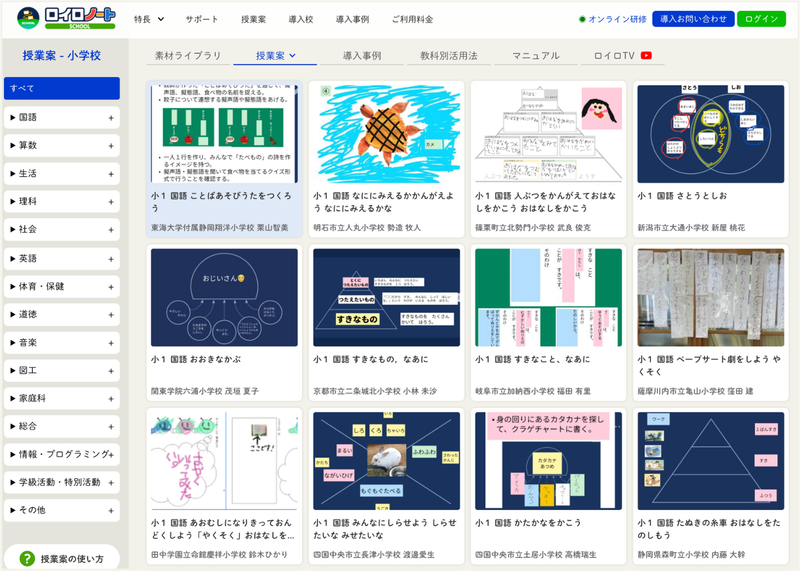
Task: Switch to the ロイロTV tab
Action: click(622, 56)
